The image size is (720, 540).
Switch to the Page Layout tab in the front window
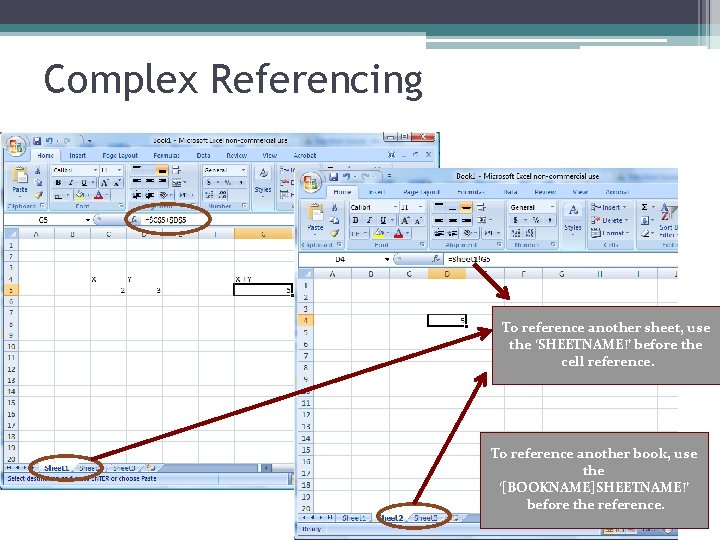[421, 192]
